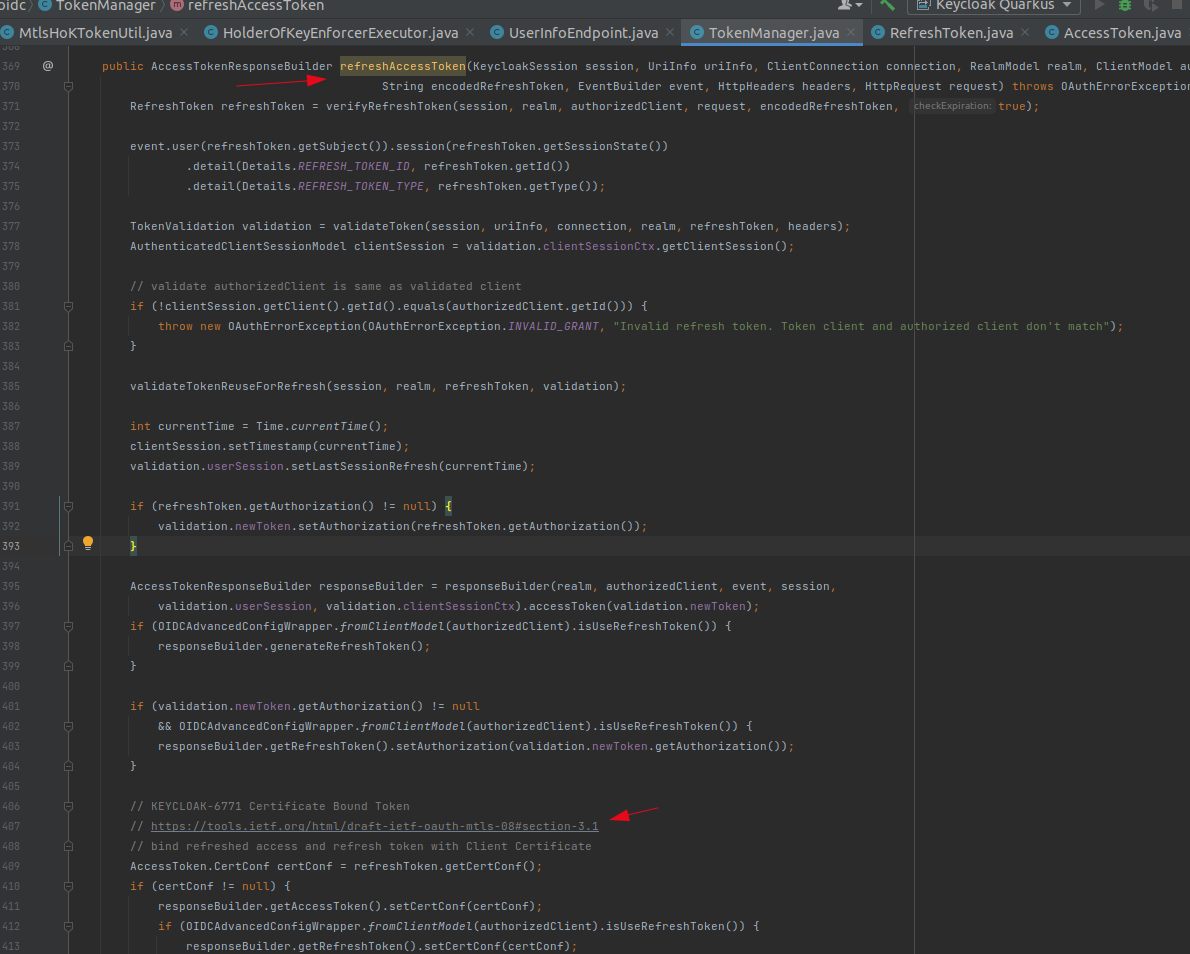Screen dimensions: 1190x954
Task: Click line number 401 in the gutter
Action: (11, 706)
